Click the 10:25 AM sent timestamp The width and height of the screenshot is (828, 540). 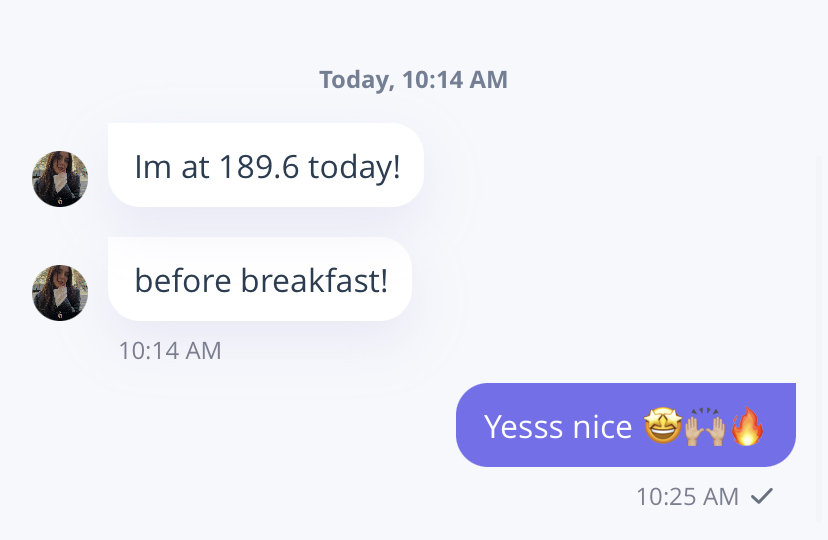click(687, 497)
